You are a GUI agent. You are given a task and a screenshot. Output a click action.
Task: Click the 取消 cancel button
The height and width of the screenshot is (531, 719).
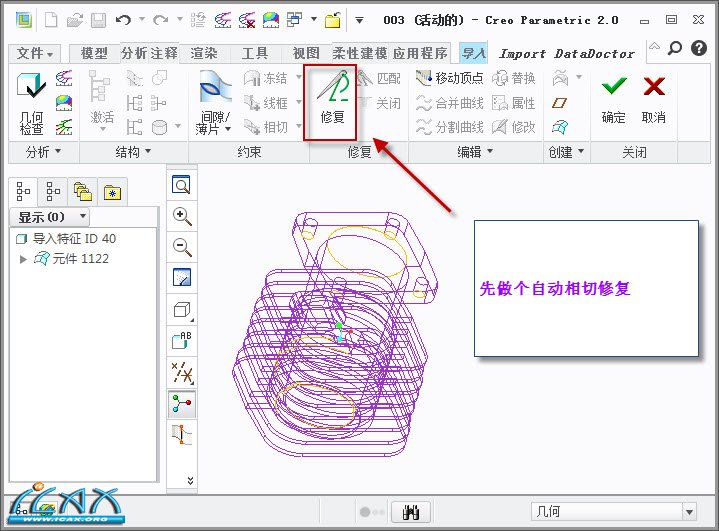pyautogui.click(x=654, y=101)
